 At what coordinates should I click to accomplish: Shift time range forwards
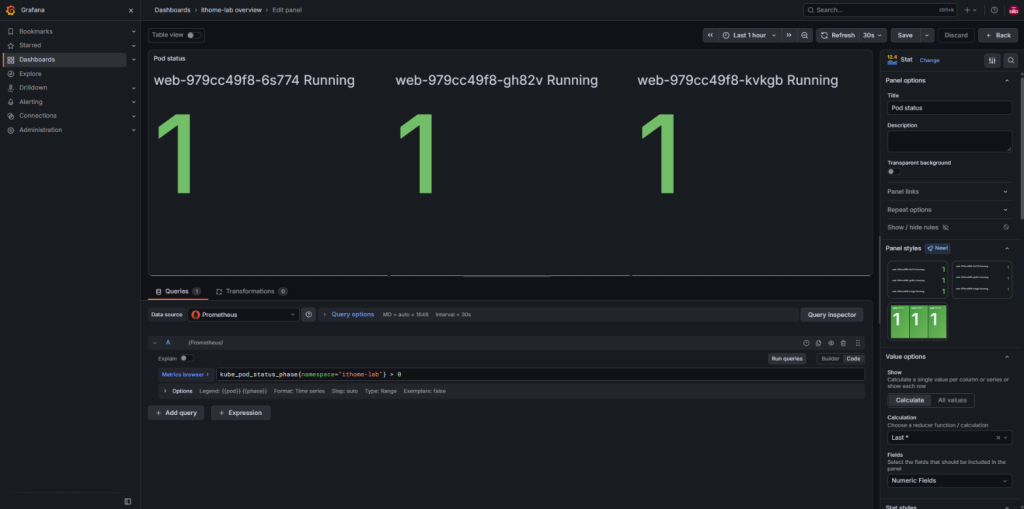(x=788, y=35)
